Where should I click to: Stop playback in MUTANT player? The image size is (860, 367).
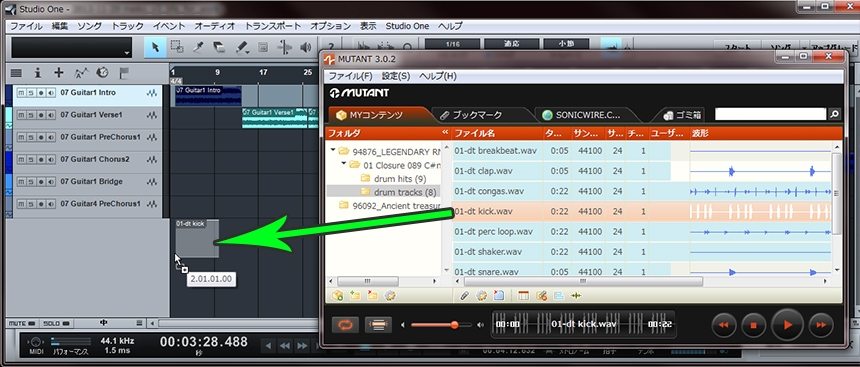(754, 325)
